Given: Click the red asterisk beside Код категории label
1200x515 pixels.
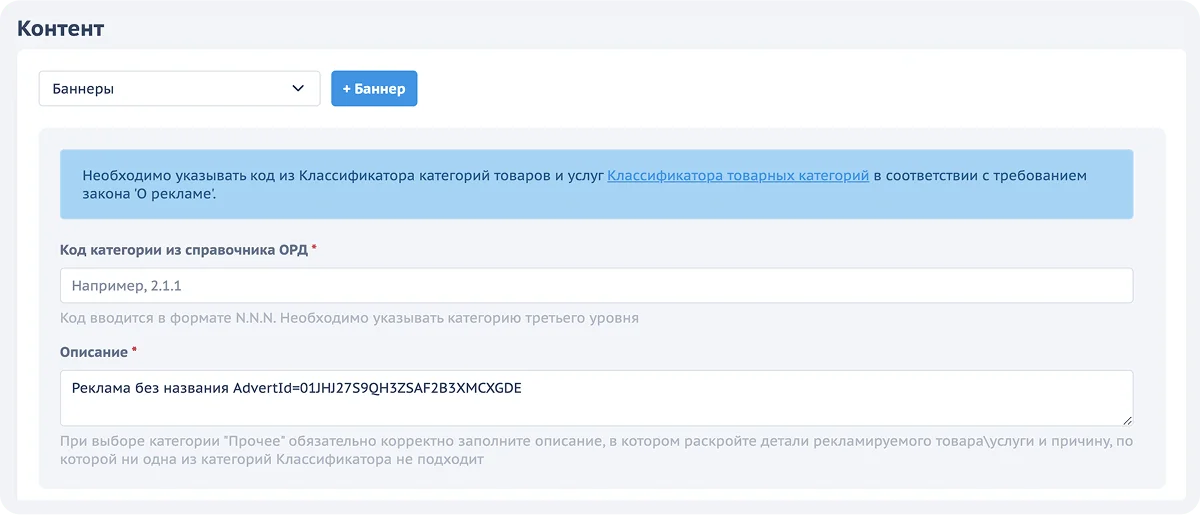Looking at the screenshot, I should coord(314,249).
